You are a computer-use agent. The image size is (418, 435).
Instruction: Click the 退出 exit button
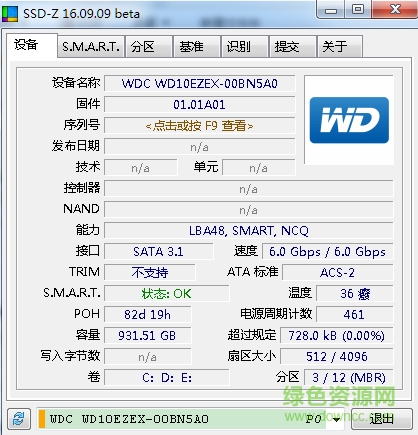point(382,419)
